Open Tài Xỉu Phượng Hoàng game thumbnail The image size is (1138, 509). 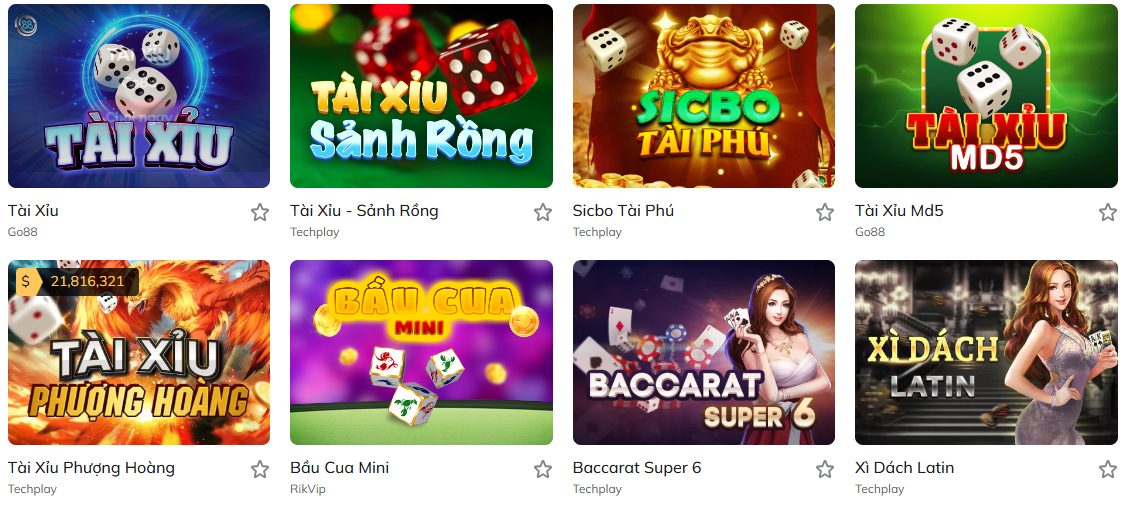point(139,353)
